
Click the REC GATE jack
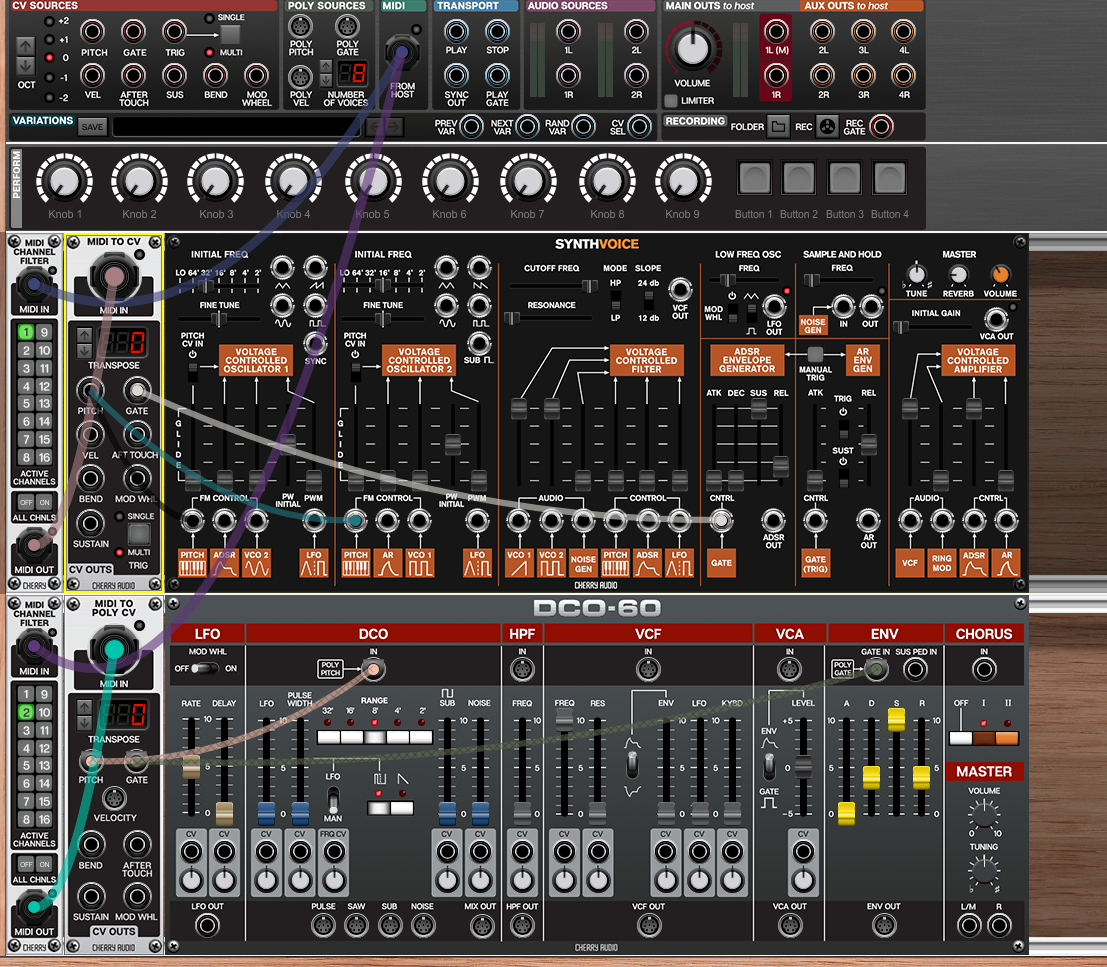click(880, 126)
